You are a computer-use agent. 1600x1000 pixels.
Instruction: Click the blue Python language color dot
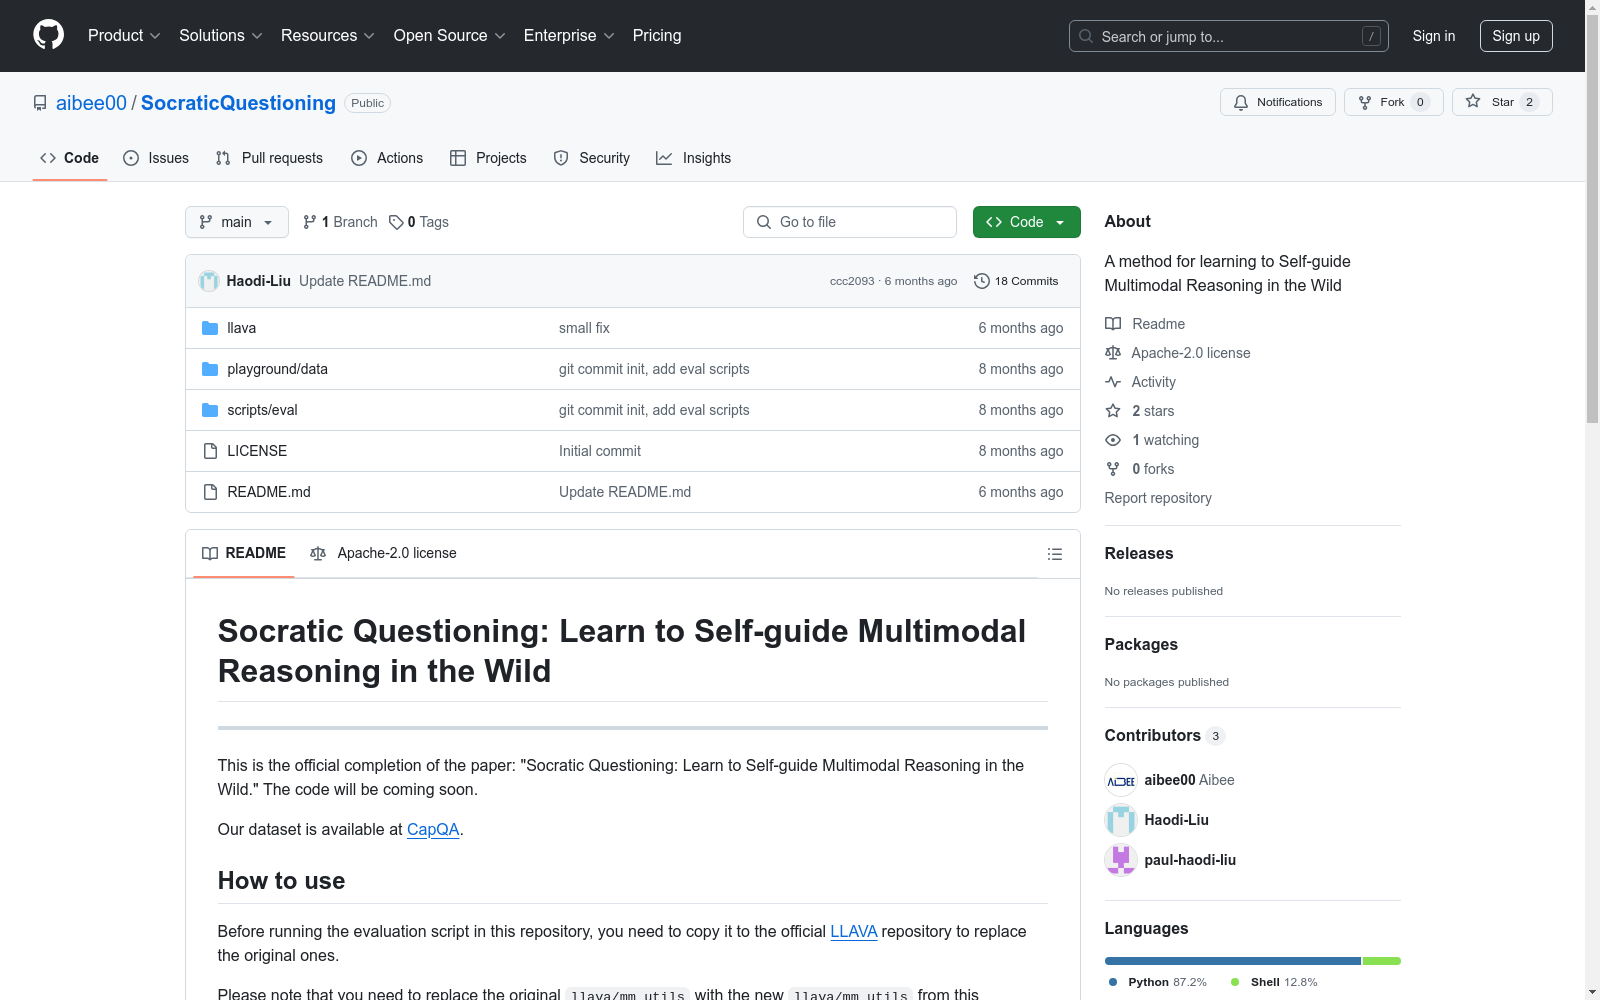pyautogui.click(x=1113, y=982)
